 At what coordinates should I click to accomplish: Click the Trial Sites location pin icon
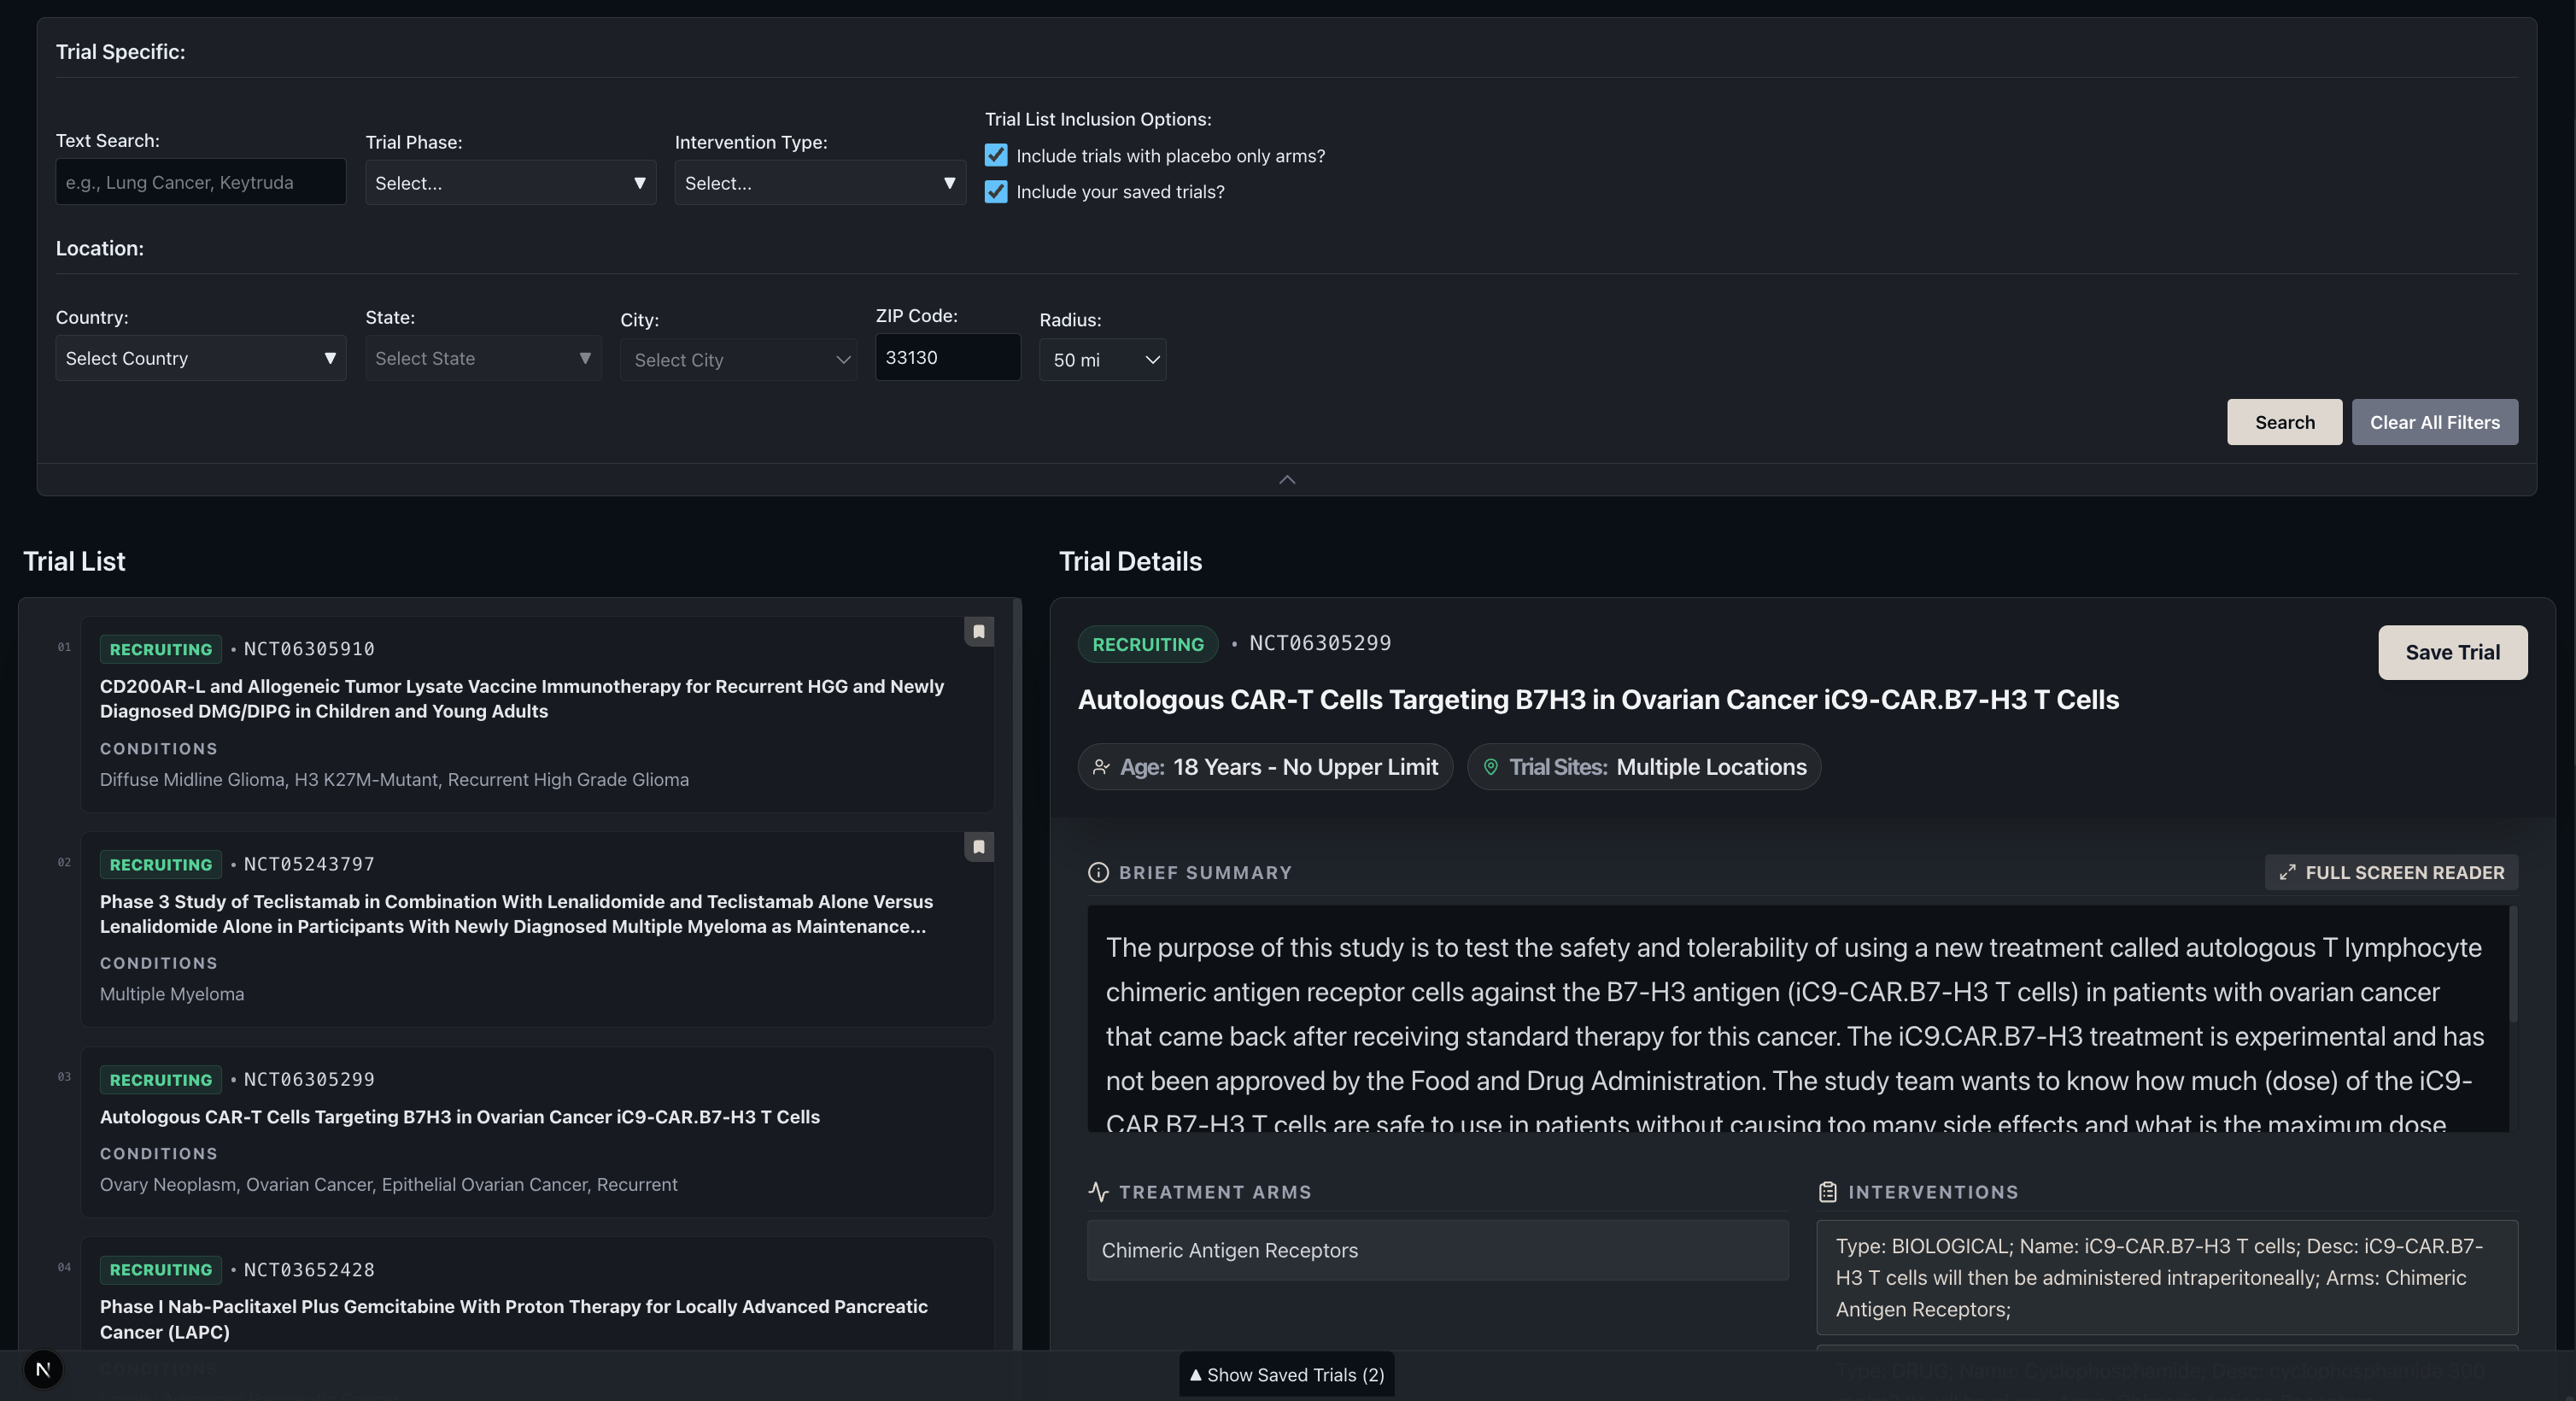pyautogui.click(x=1490, y=767)
